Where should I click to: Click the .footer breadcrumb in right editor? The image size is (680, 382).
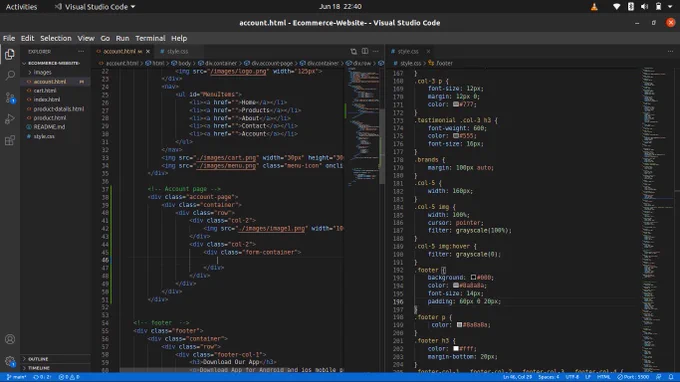pos(441,63)
